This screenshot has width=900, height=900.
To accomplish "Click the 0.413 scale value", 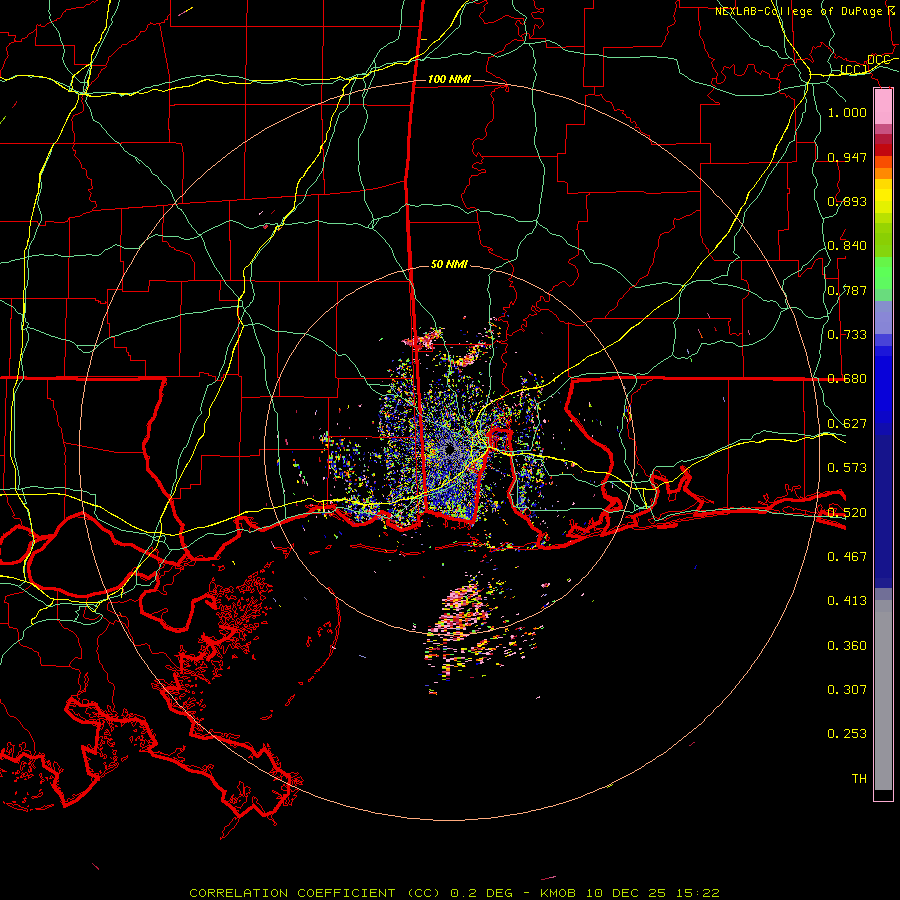I will coord(847,601).
